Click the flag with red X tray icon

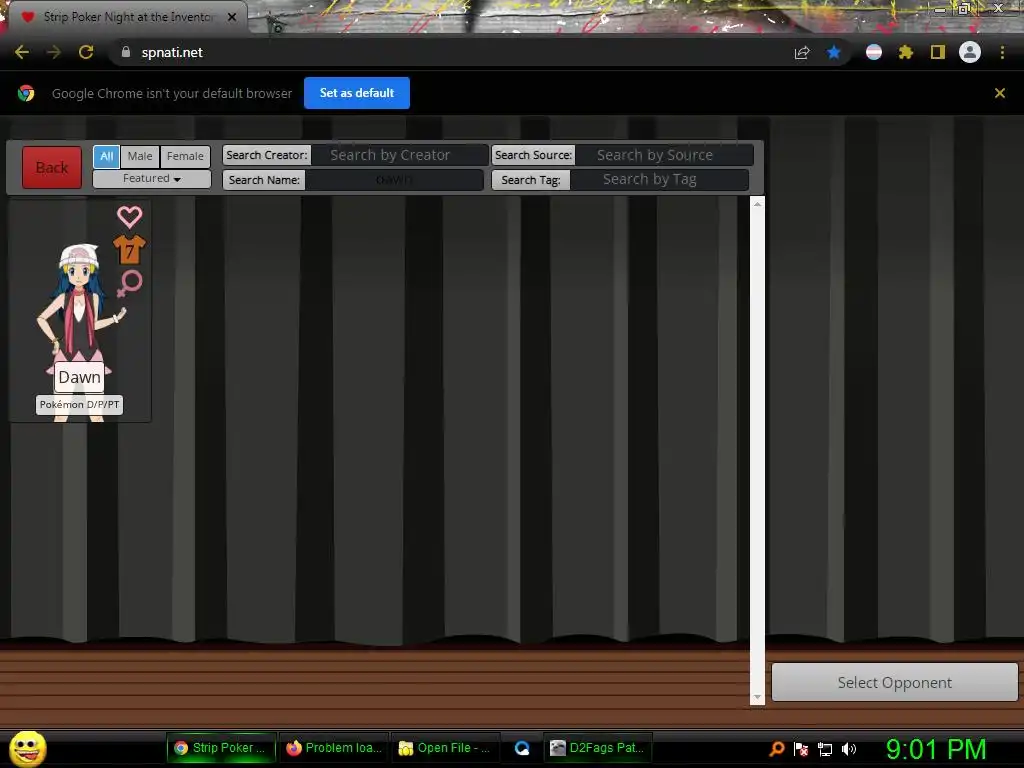coord(801,749)
